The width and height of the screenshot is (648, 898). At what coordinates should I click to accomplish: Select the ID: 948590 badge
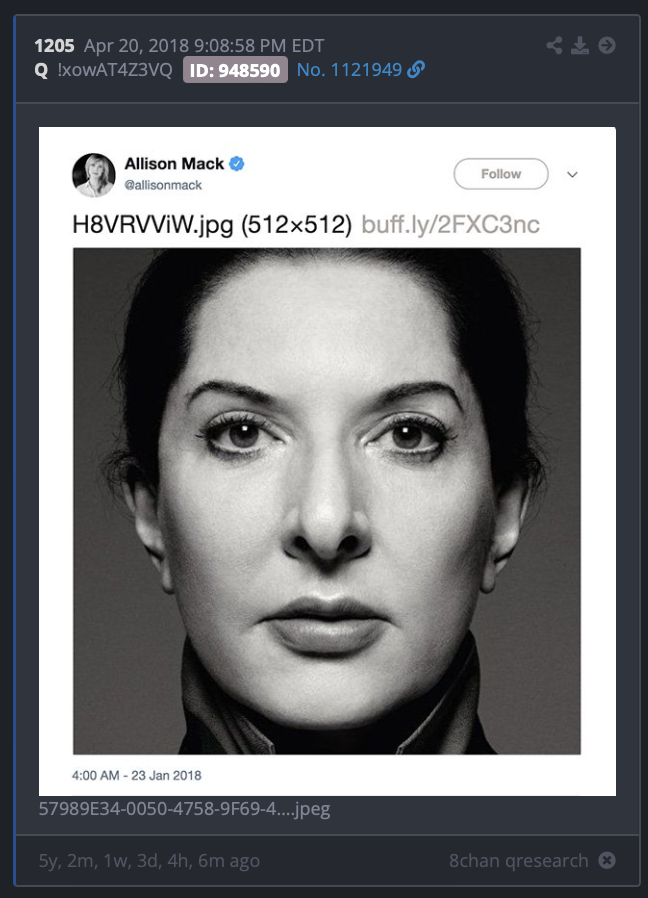(235, 70)
